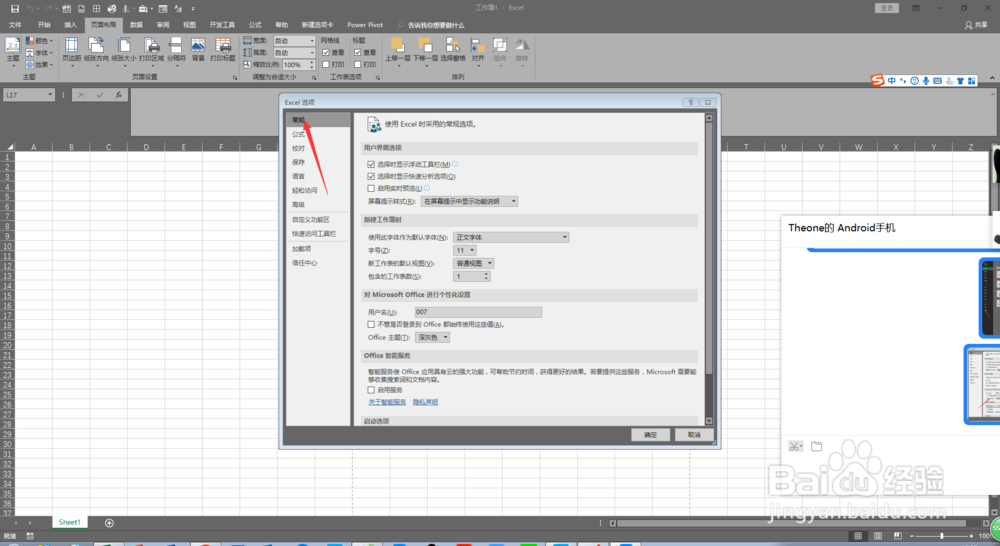Toggle headings View (查看) checkbox
Viewport: 1000px width, 546px height.
tap(358, 52)
